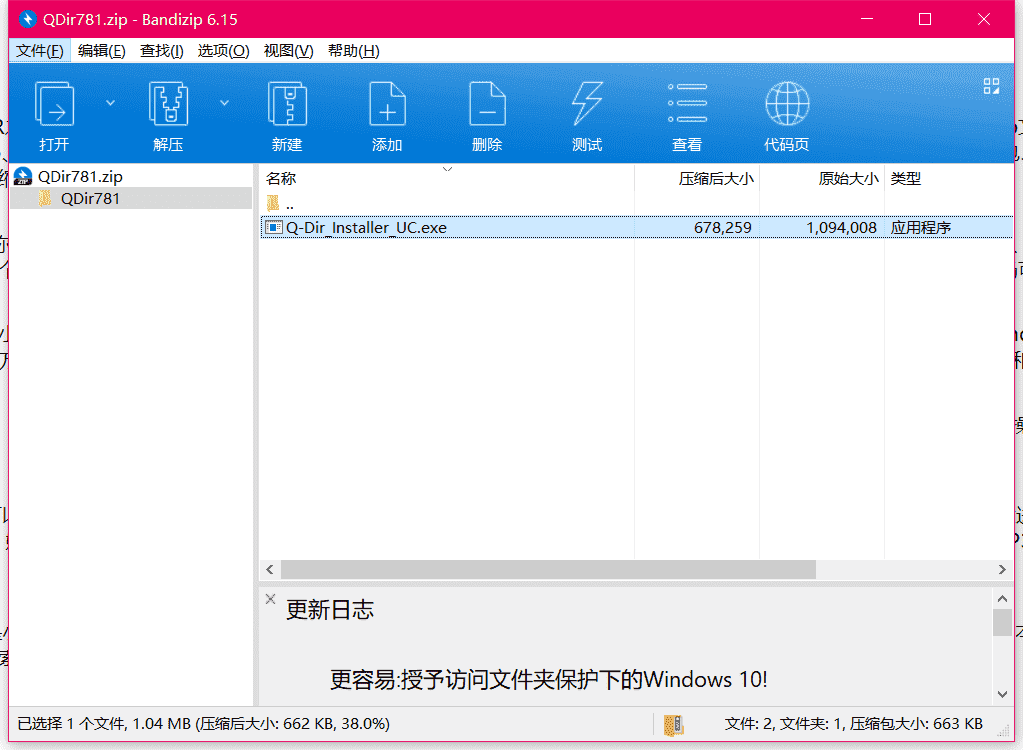This screenshot has width=1023, height=750.
Task: Click the original size value 1,094,008
Action: pyautogui.click(x=841, y=228)
